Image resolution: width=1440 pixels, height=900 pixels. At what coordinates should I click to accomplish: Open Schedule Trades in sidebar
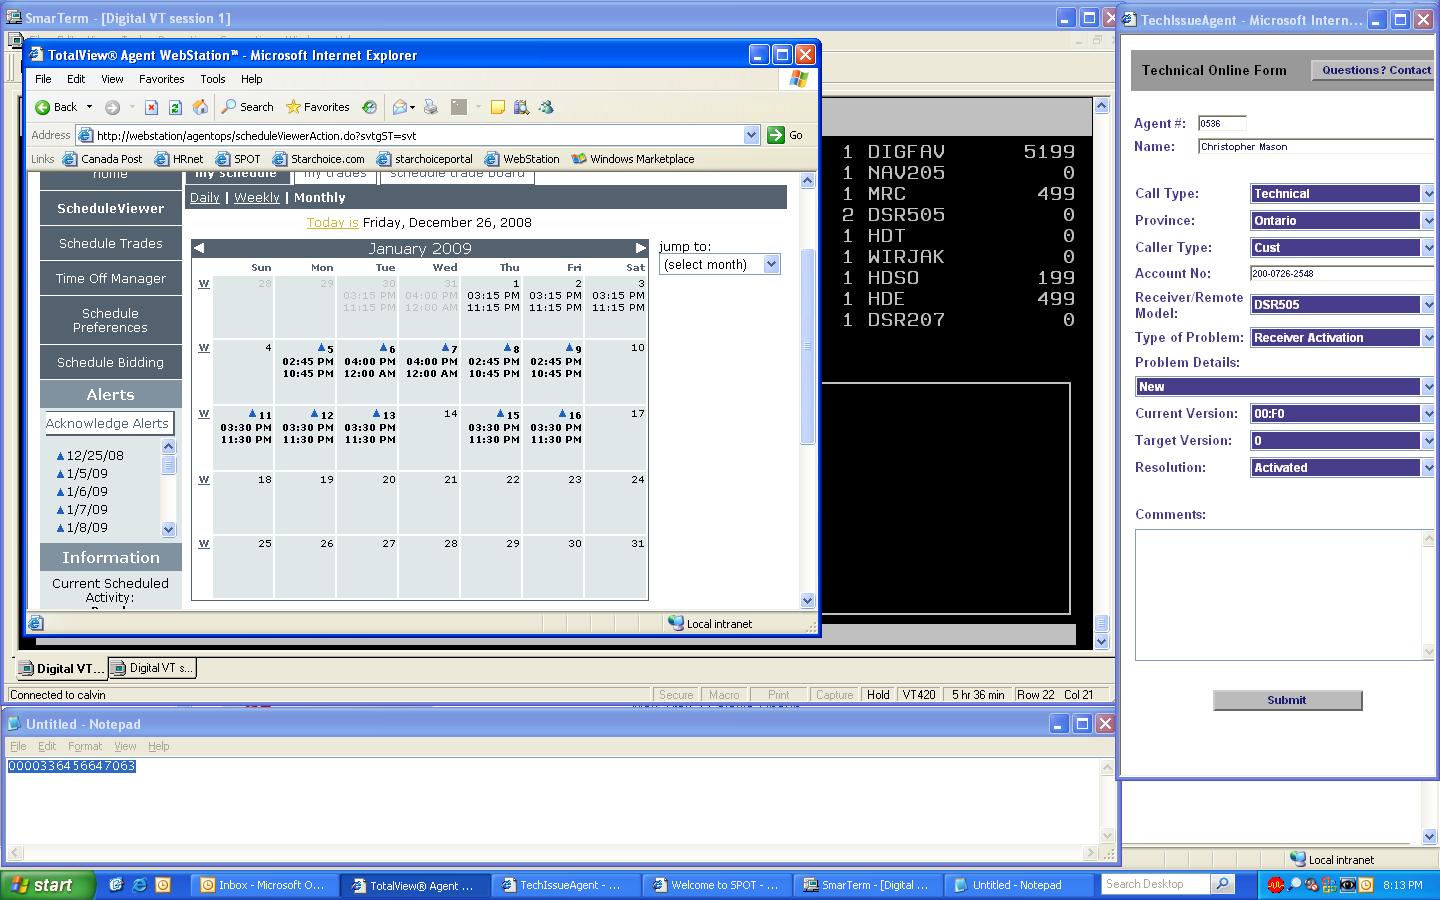pyautogui.click(x=110, y=243)
